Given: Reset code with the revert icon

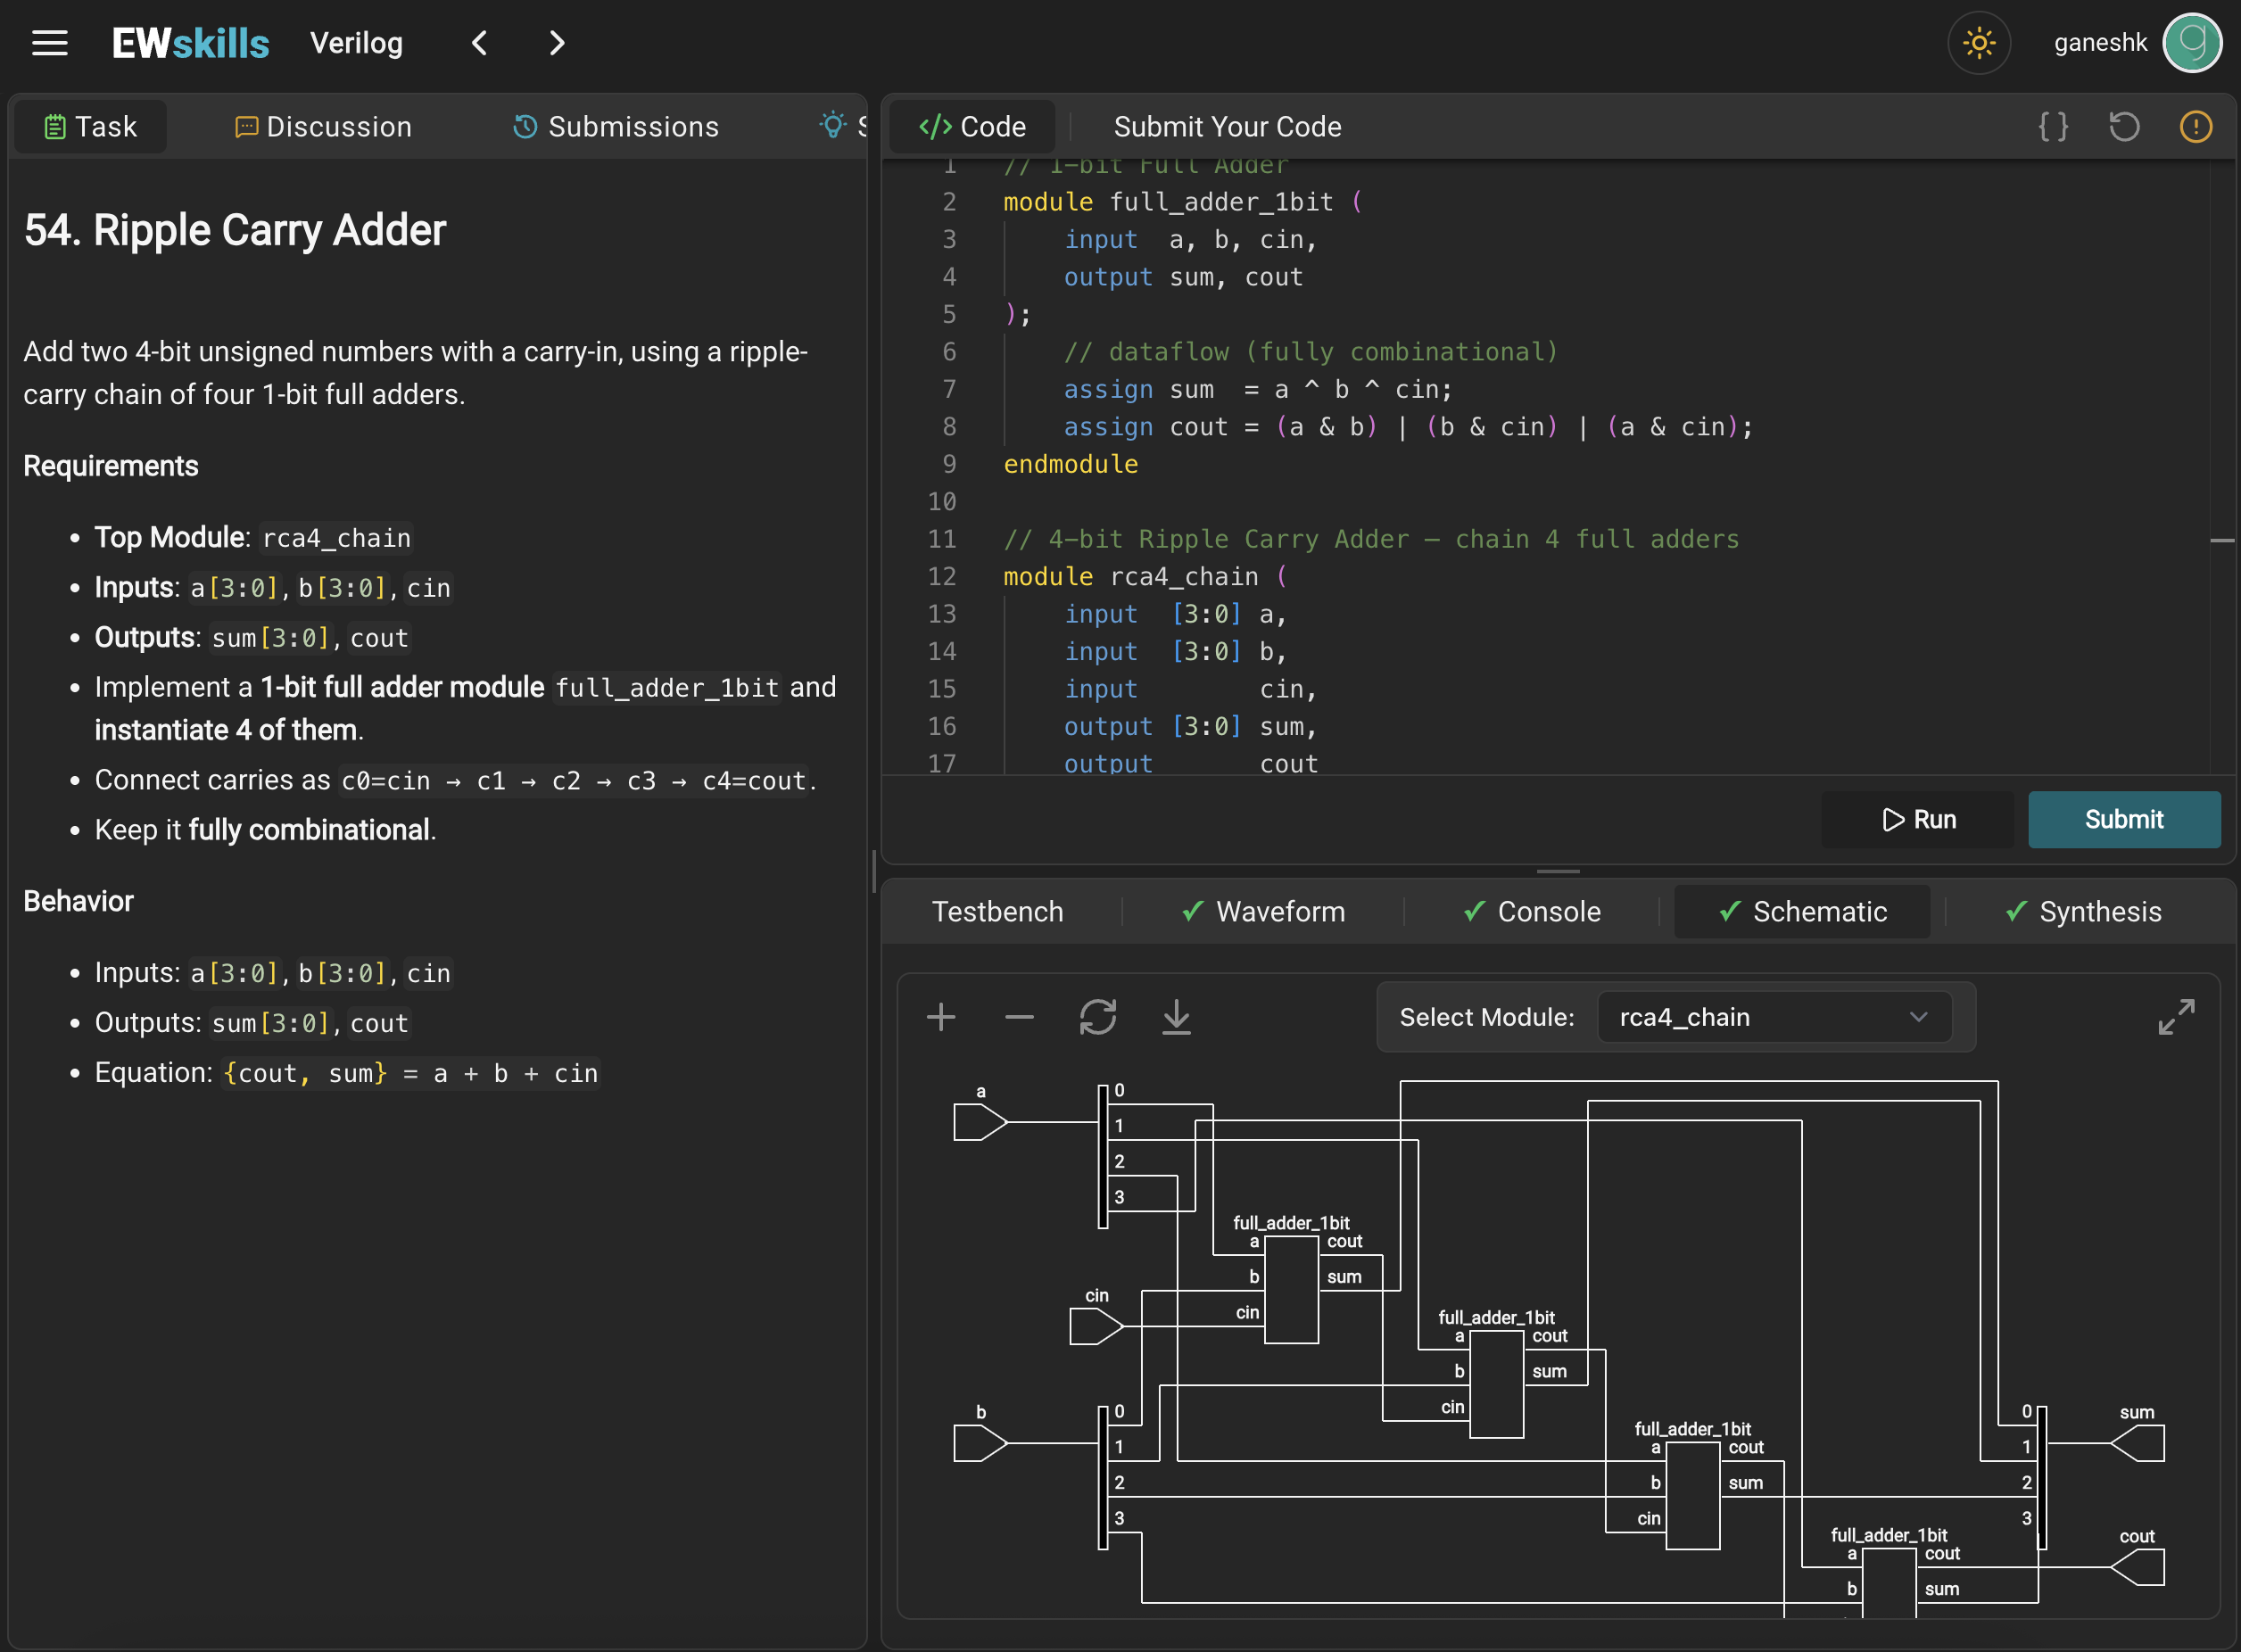Looking at the screenshot, I should pos(2124,127).
